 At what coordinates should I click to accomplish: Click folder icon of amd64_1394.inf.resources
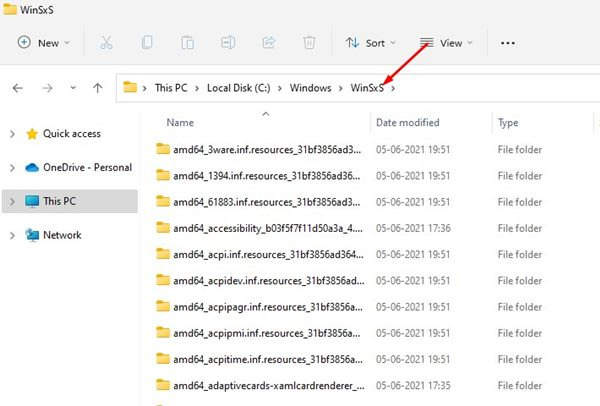point(163,175)
